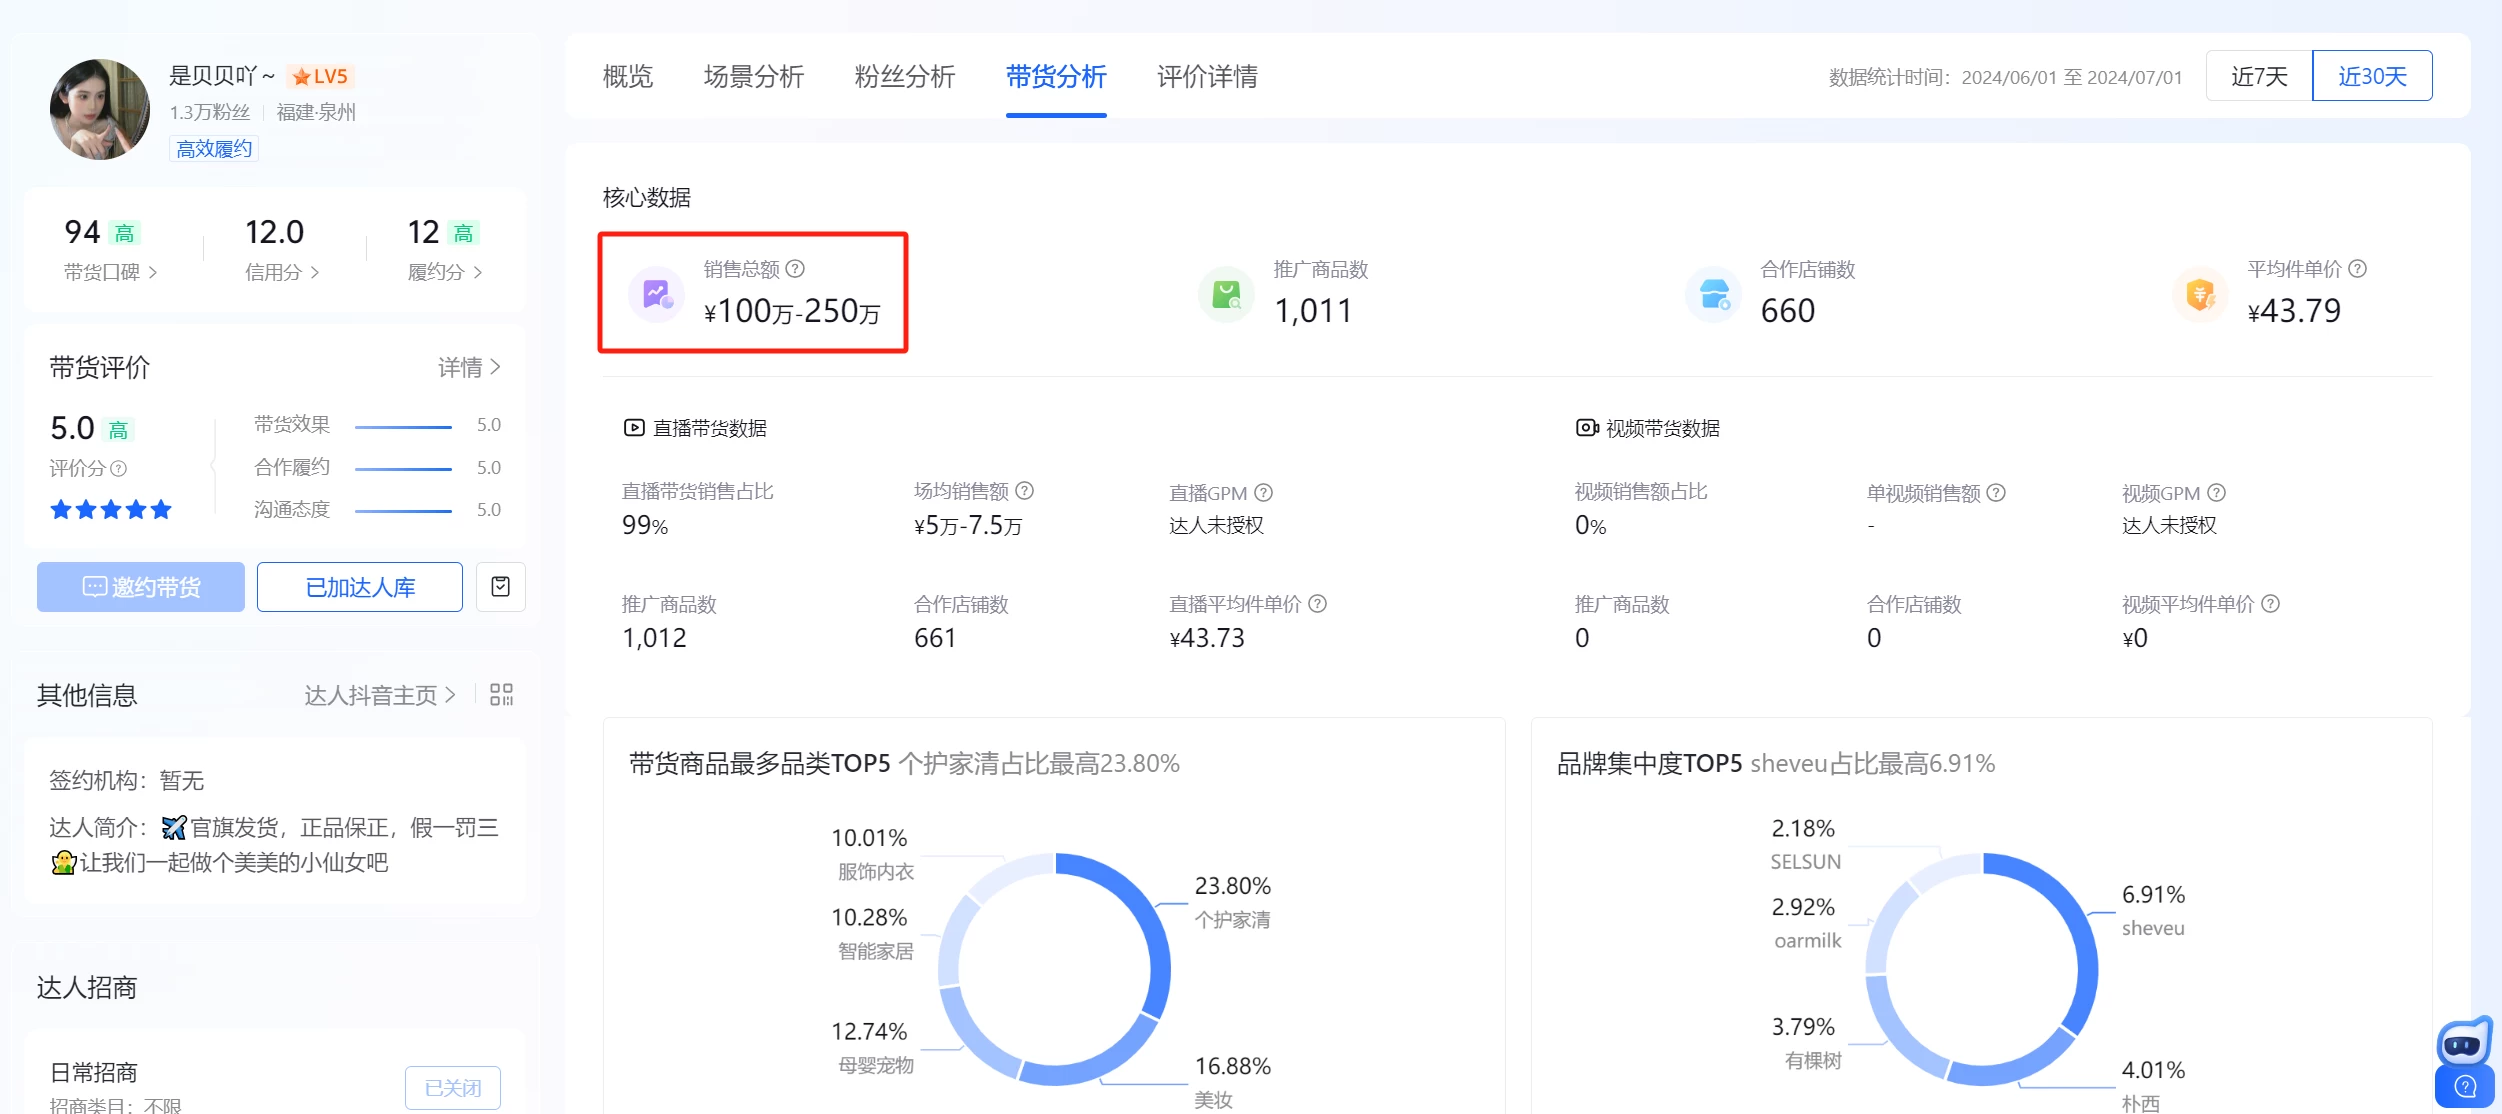This screenshot has width=2502, height=1114.
Task: Click the help icon beside 销售总额
Action: [x=795, y=268]
